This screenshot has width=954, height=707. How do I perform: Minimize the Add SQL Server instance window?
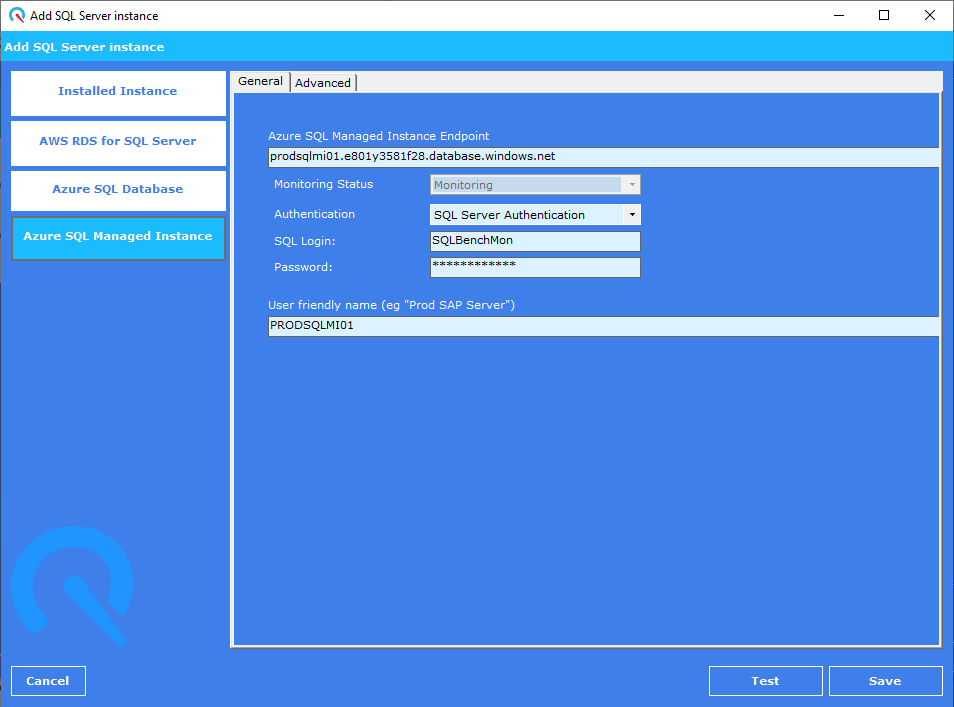tap(838, 15)
